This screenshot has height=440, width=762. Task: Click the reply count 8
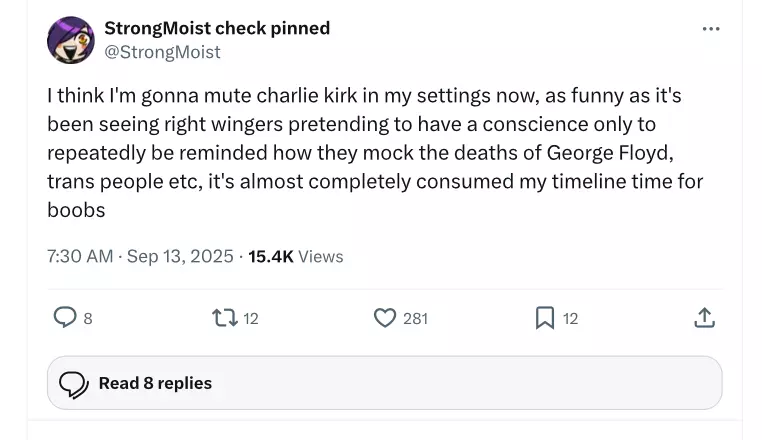click(88, 318)
